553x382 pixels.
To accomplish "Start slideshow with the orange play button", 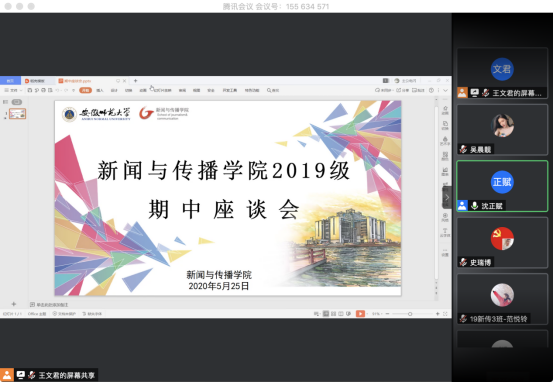I will 360,314.
